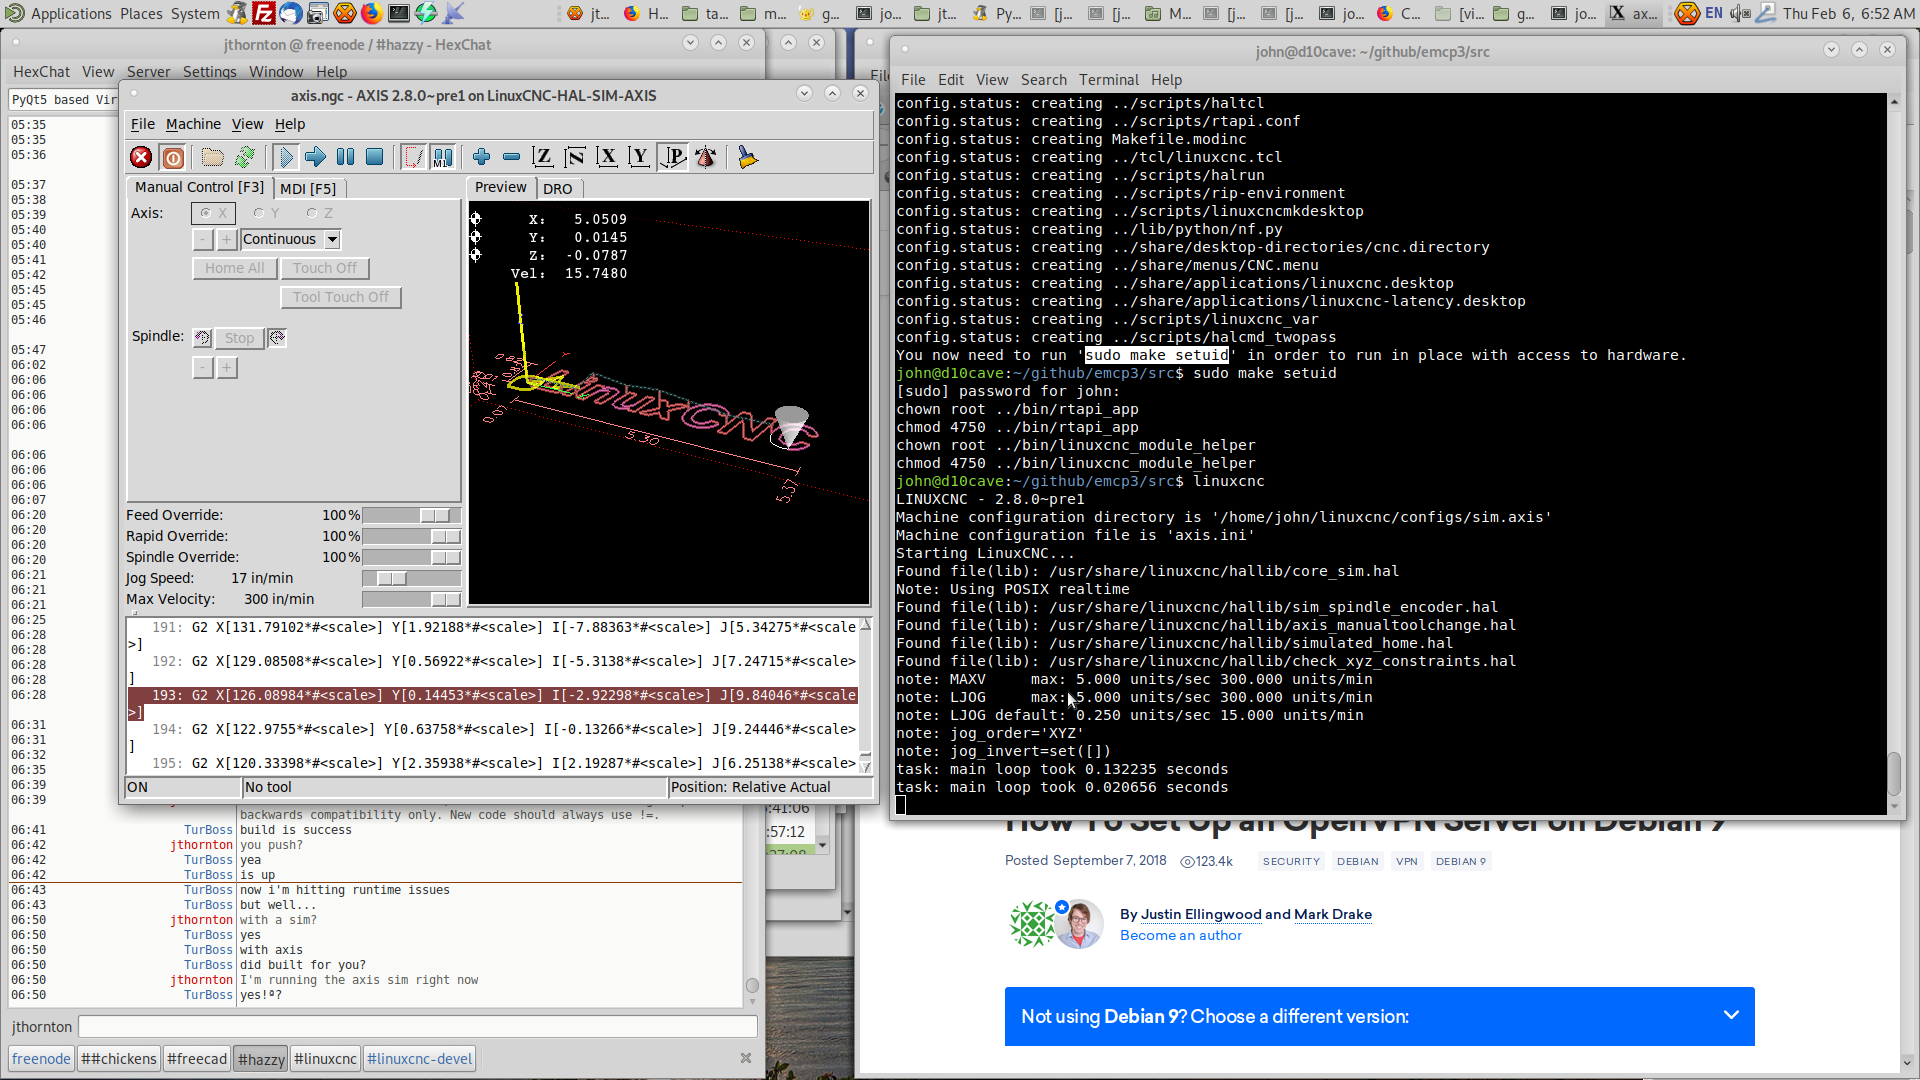
Task: Click the Home All button
Action: 235,268
